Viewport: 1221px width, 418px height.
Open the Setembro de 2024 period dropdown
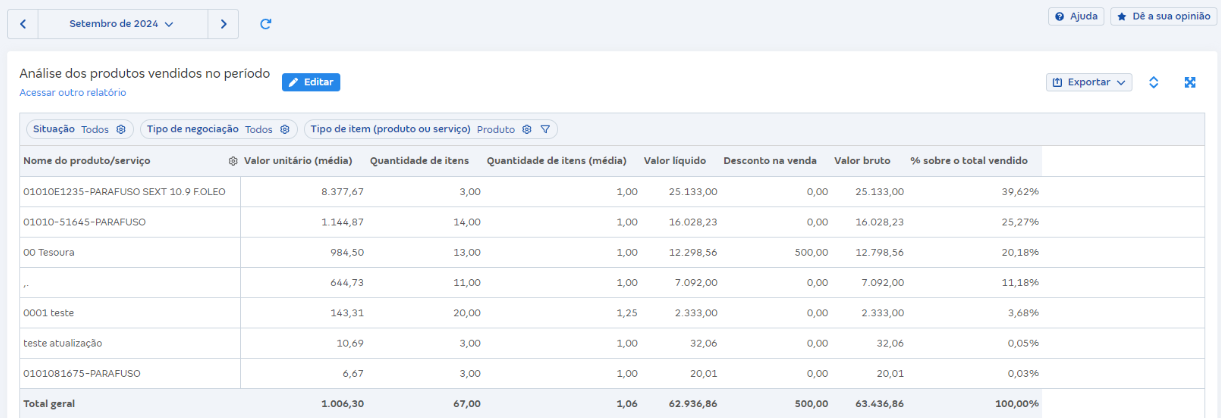121,24
